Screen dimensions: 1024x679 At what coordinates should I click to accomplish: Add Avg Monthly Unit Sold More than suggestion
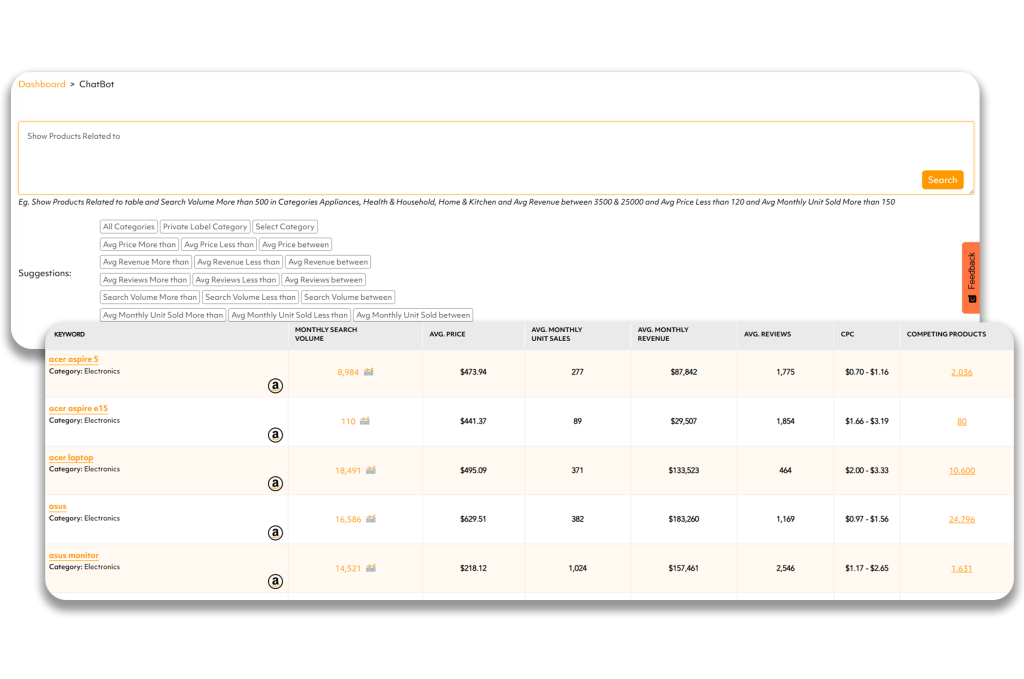163,315
